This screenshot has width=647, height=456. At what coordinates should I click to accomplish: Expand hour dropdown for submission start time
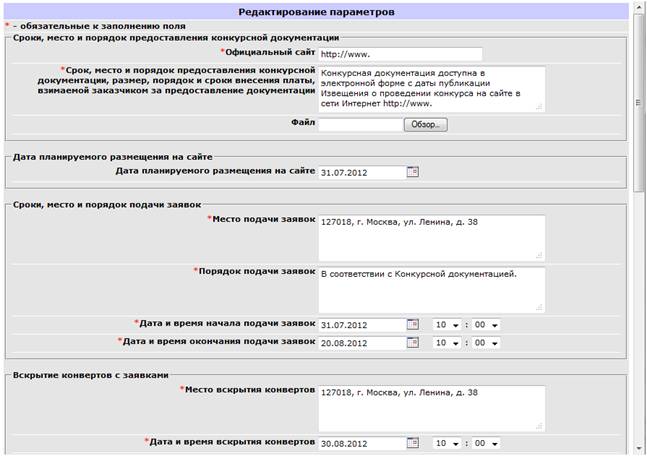[x=447, y=325]
